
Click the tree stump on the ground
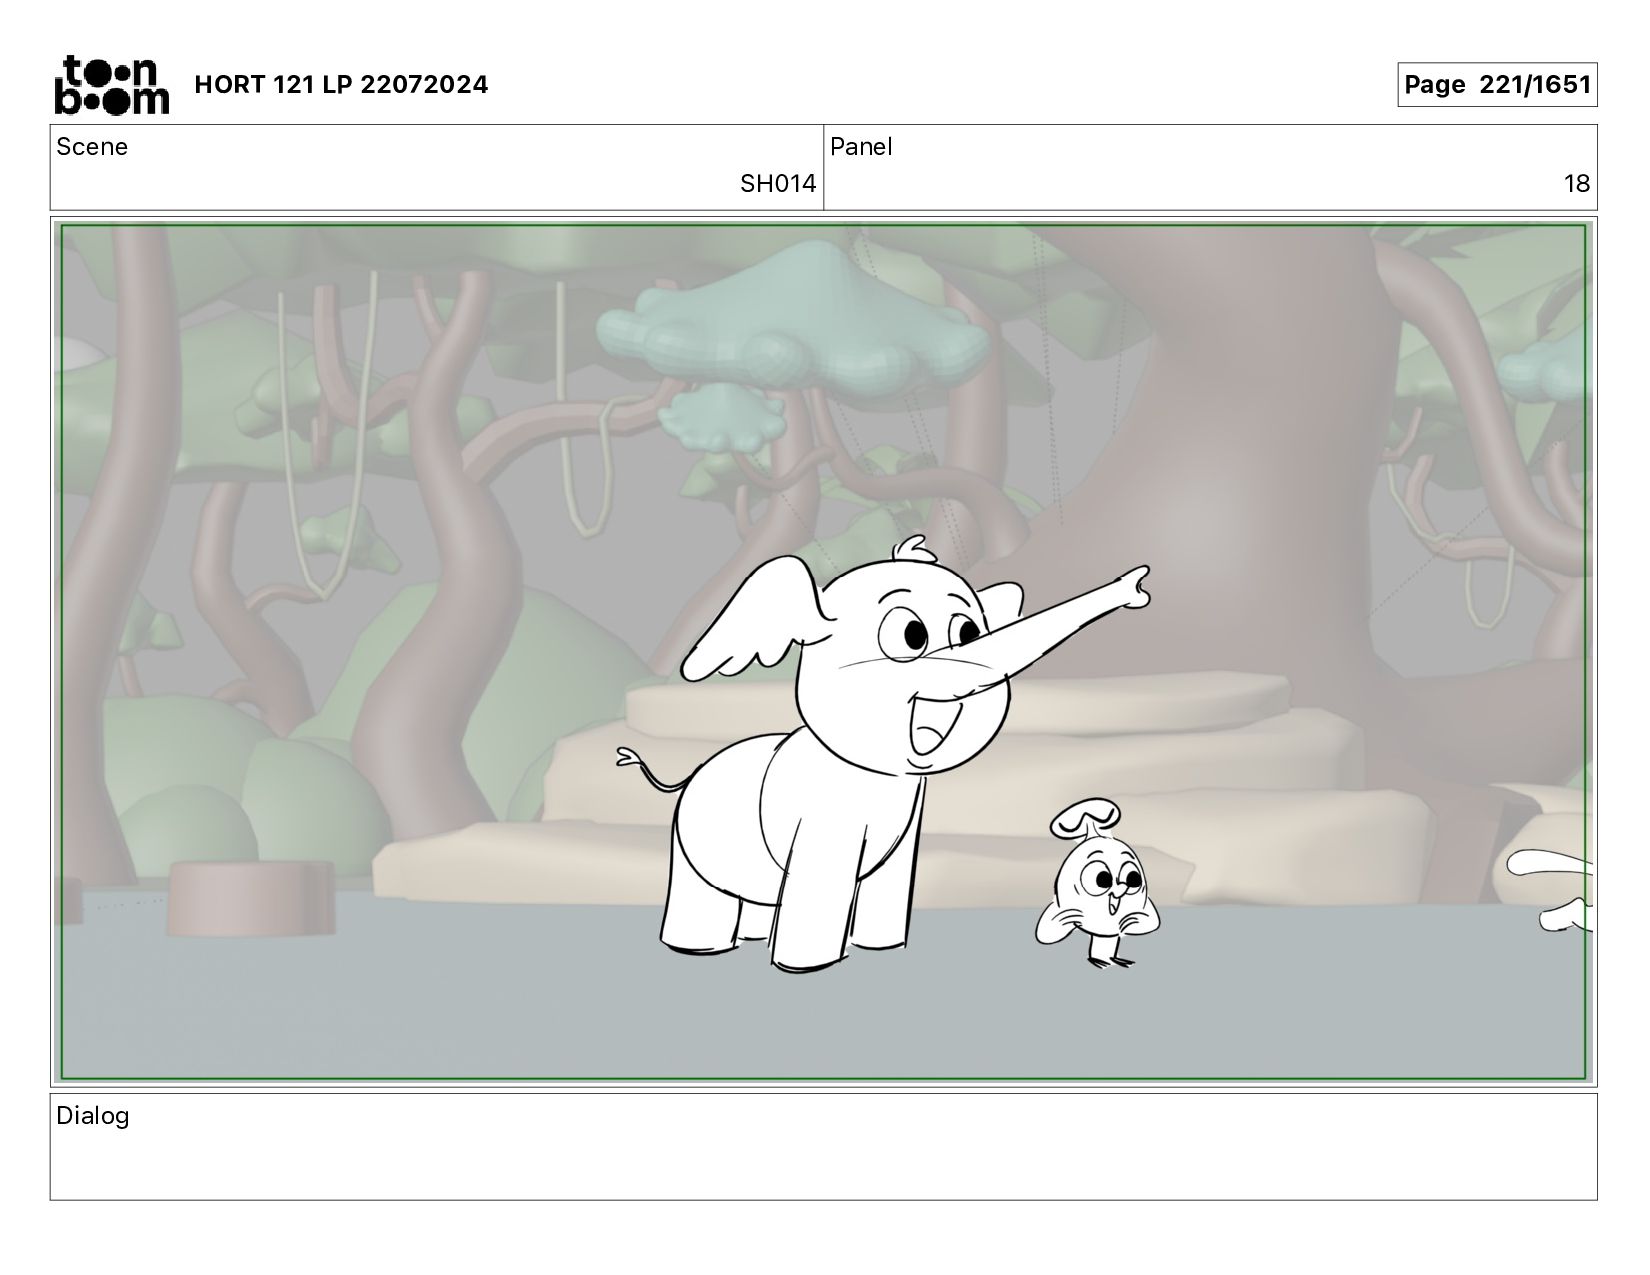pyautogui.click(x=249, y=896)
